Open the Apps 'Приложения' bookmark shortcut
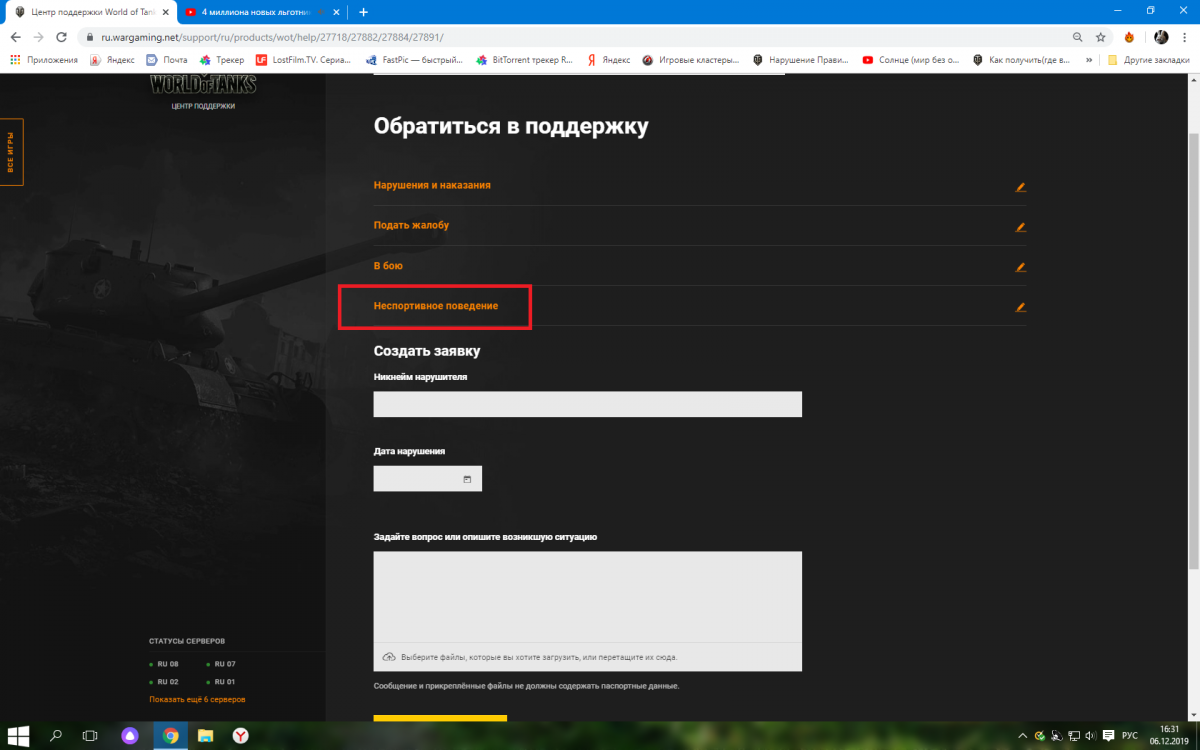This screenshot has width=1200, height=750. [43, 60]
